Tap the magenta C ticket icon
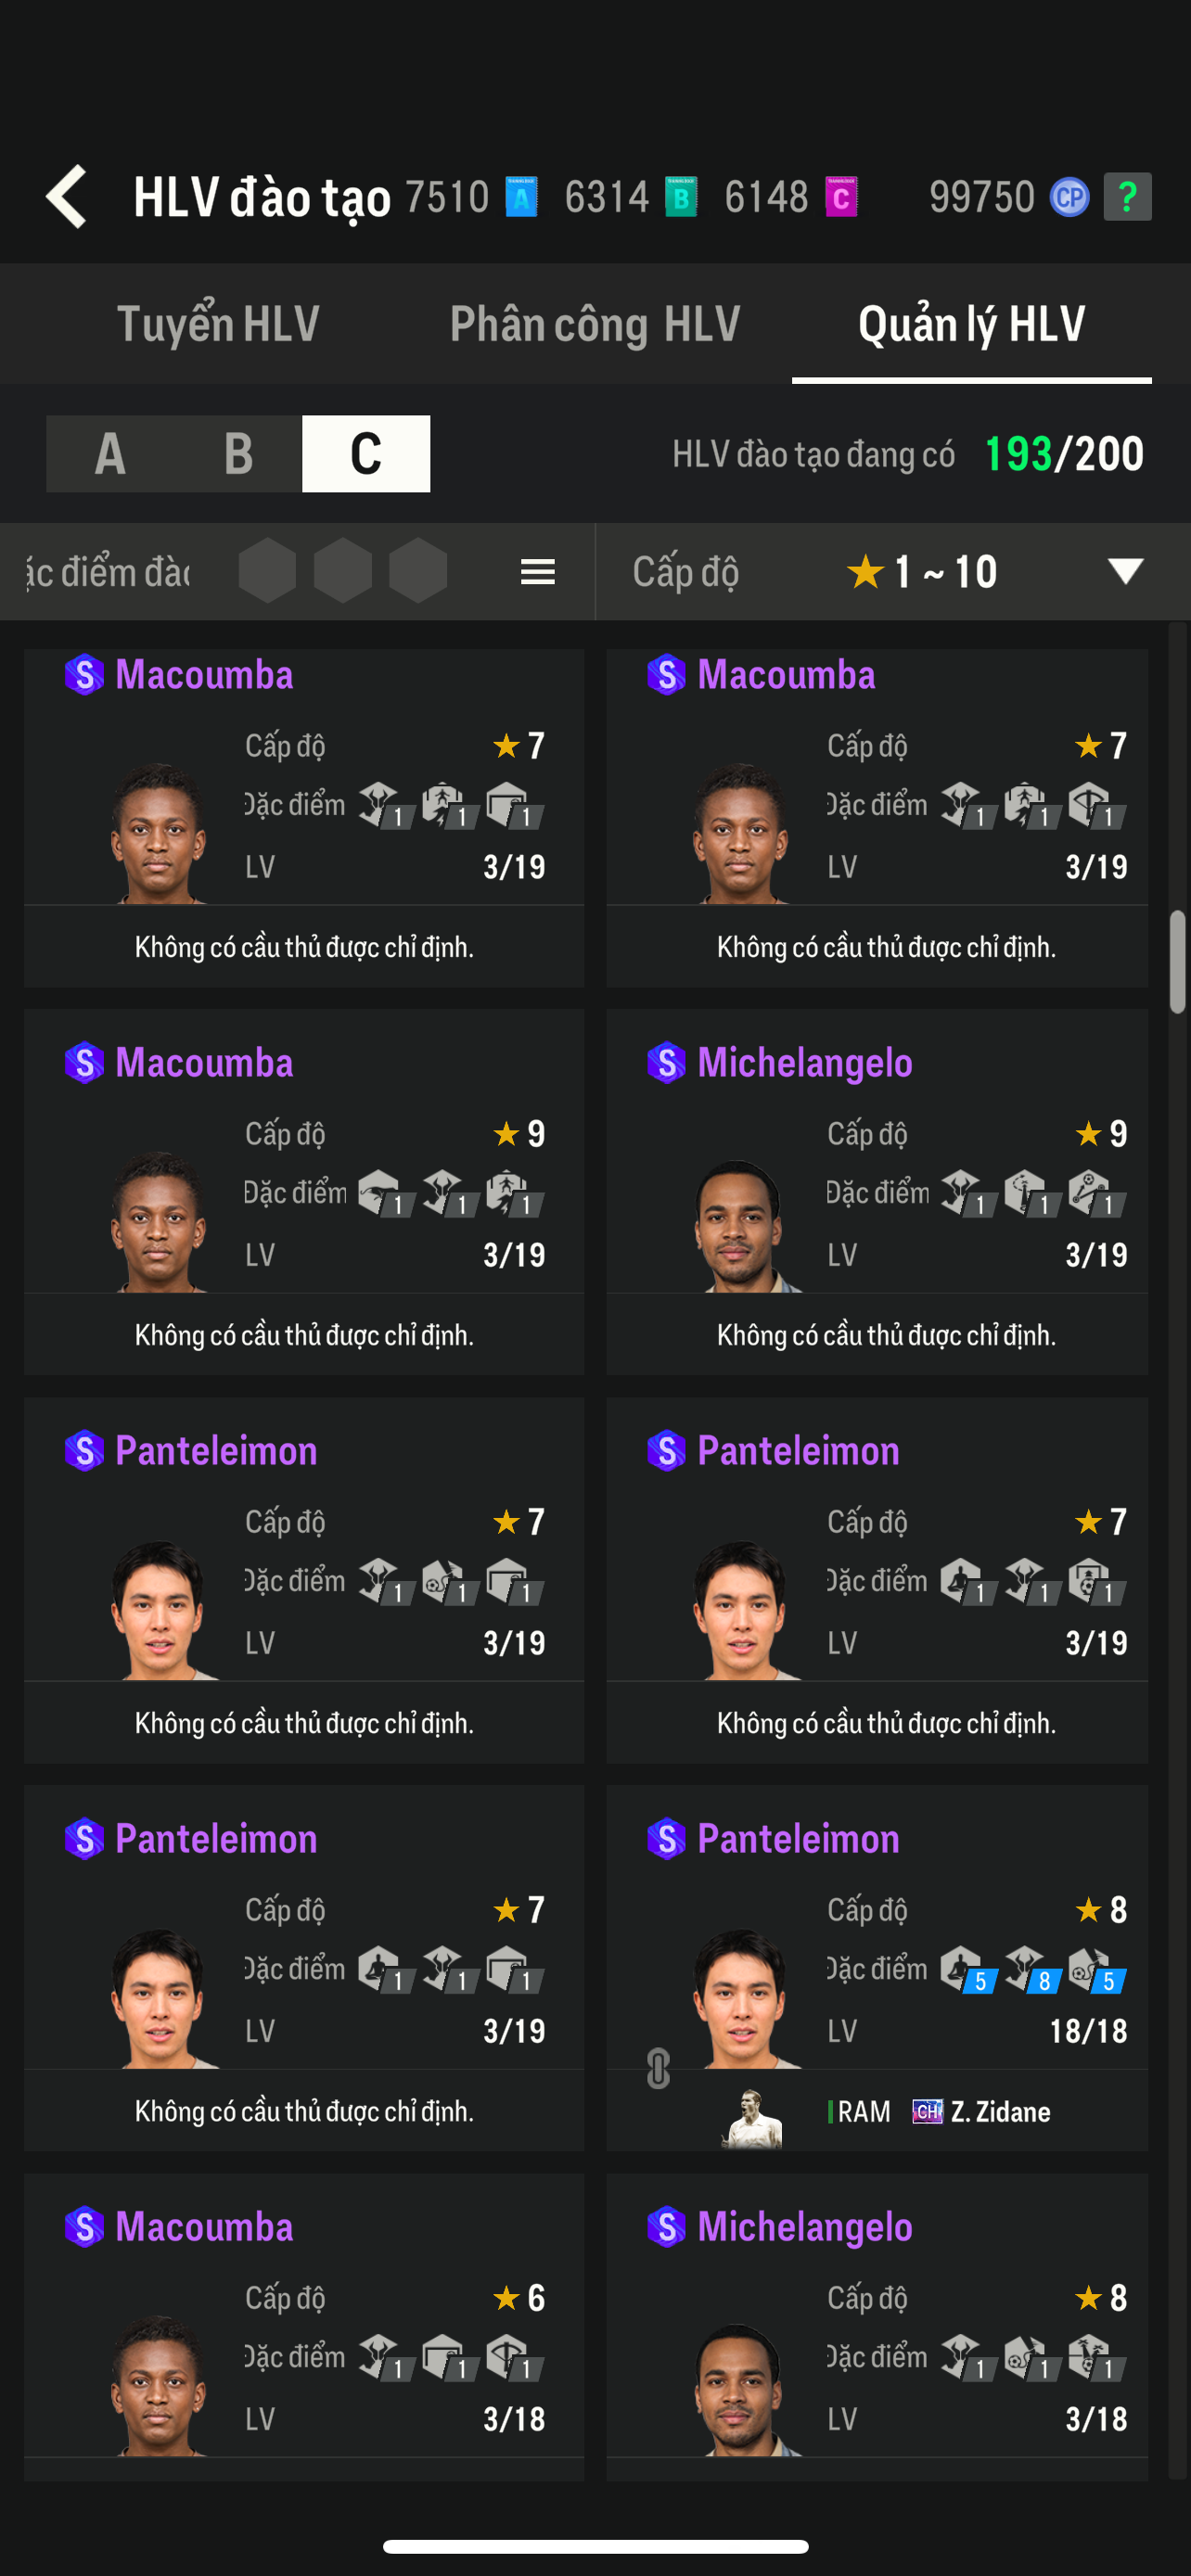This screenshot has width=1191, height=2576. click(x=841, y=196)
